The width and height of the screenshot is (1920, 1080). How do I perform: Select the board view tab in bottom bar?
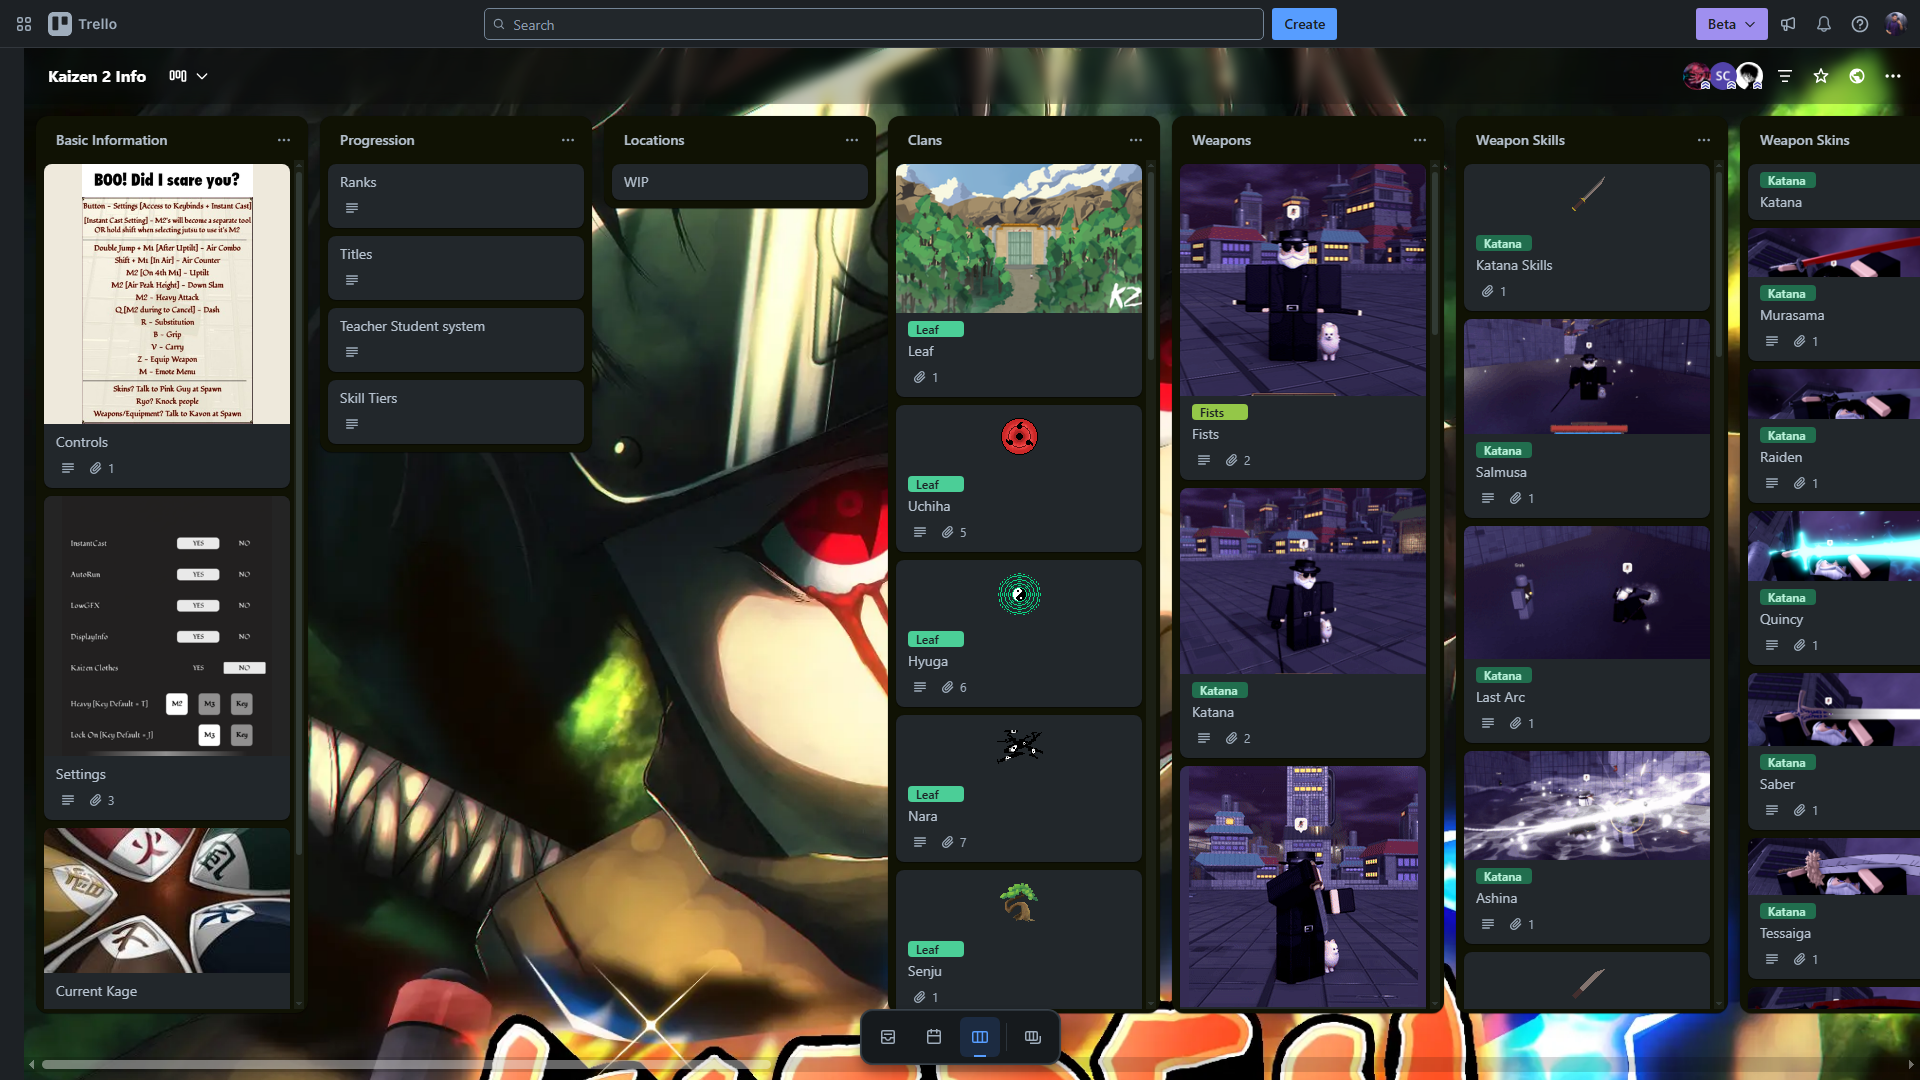tap(980, 1037)
